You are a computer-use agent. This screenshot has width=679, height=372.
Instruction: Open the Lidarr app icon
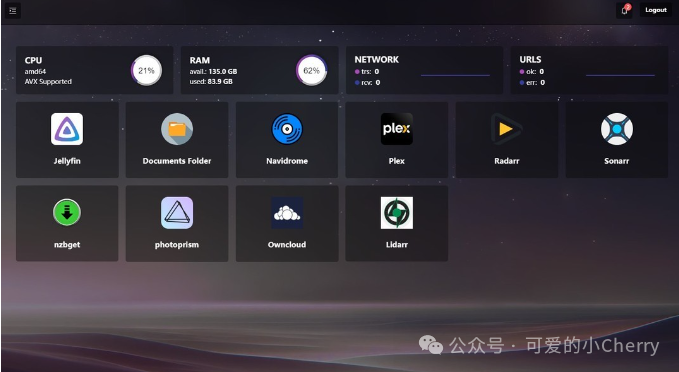397,213
